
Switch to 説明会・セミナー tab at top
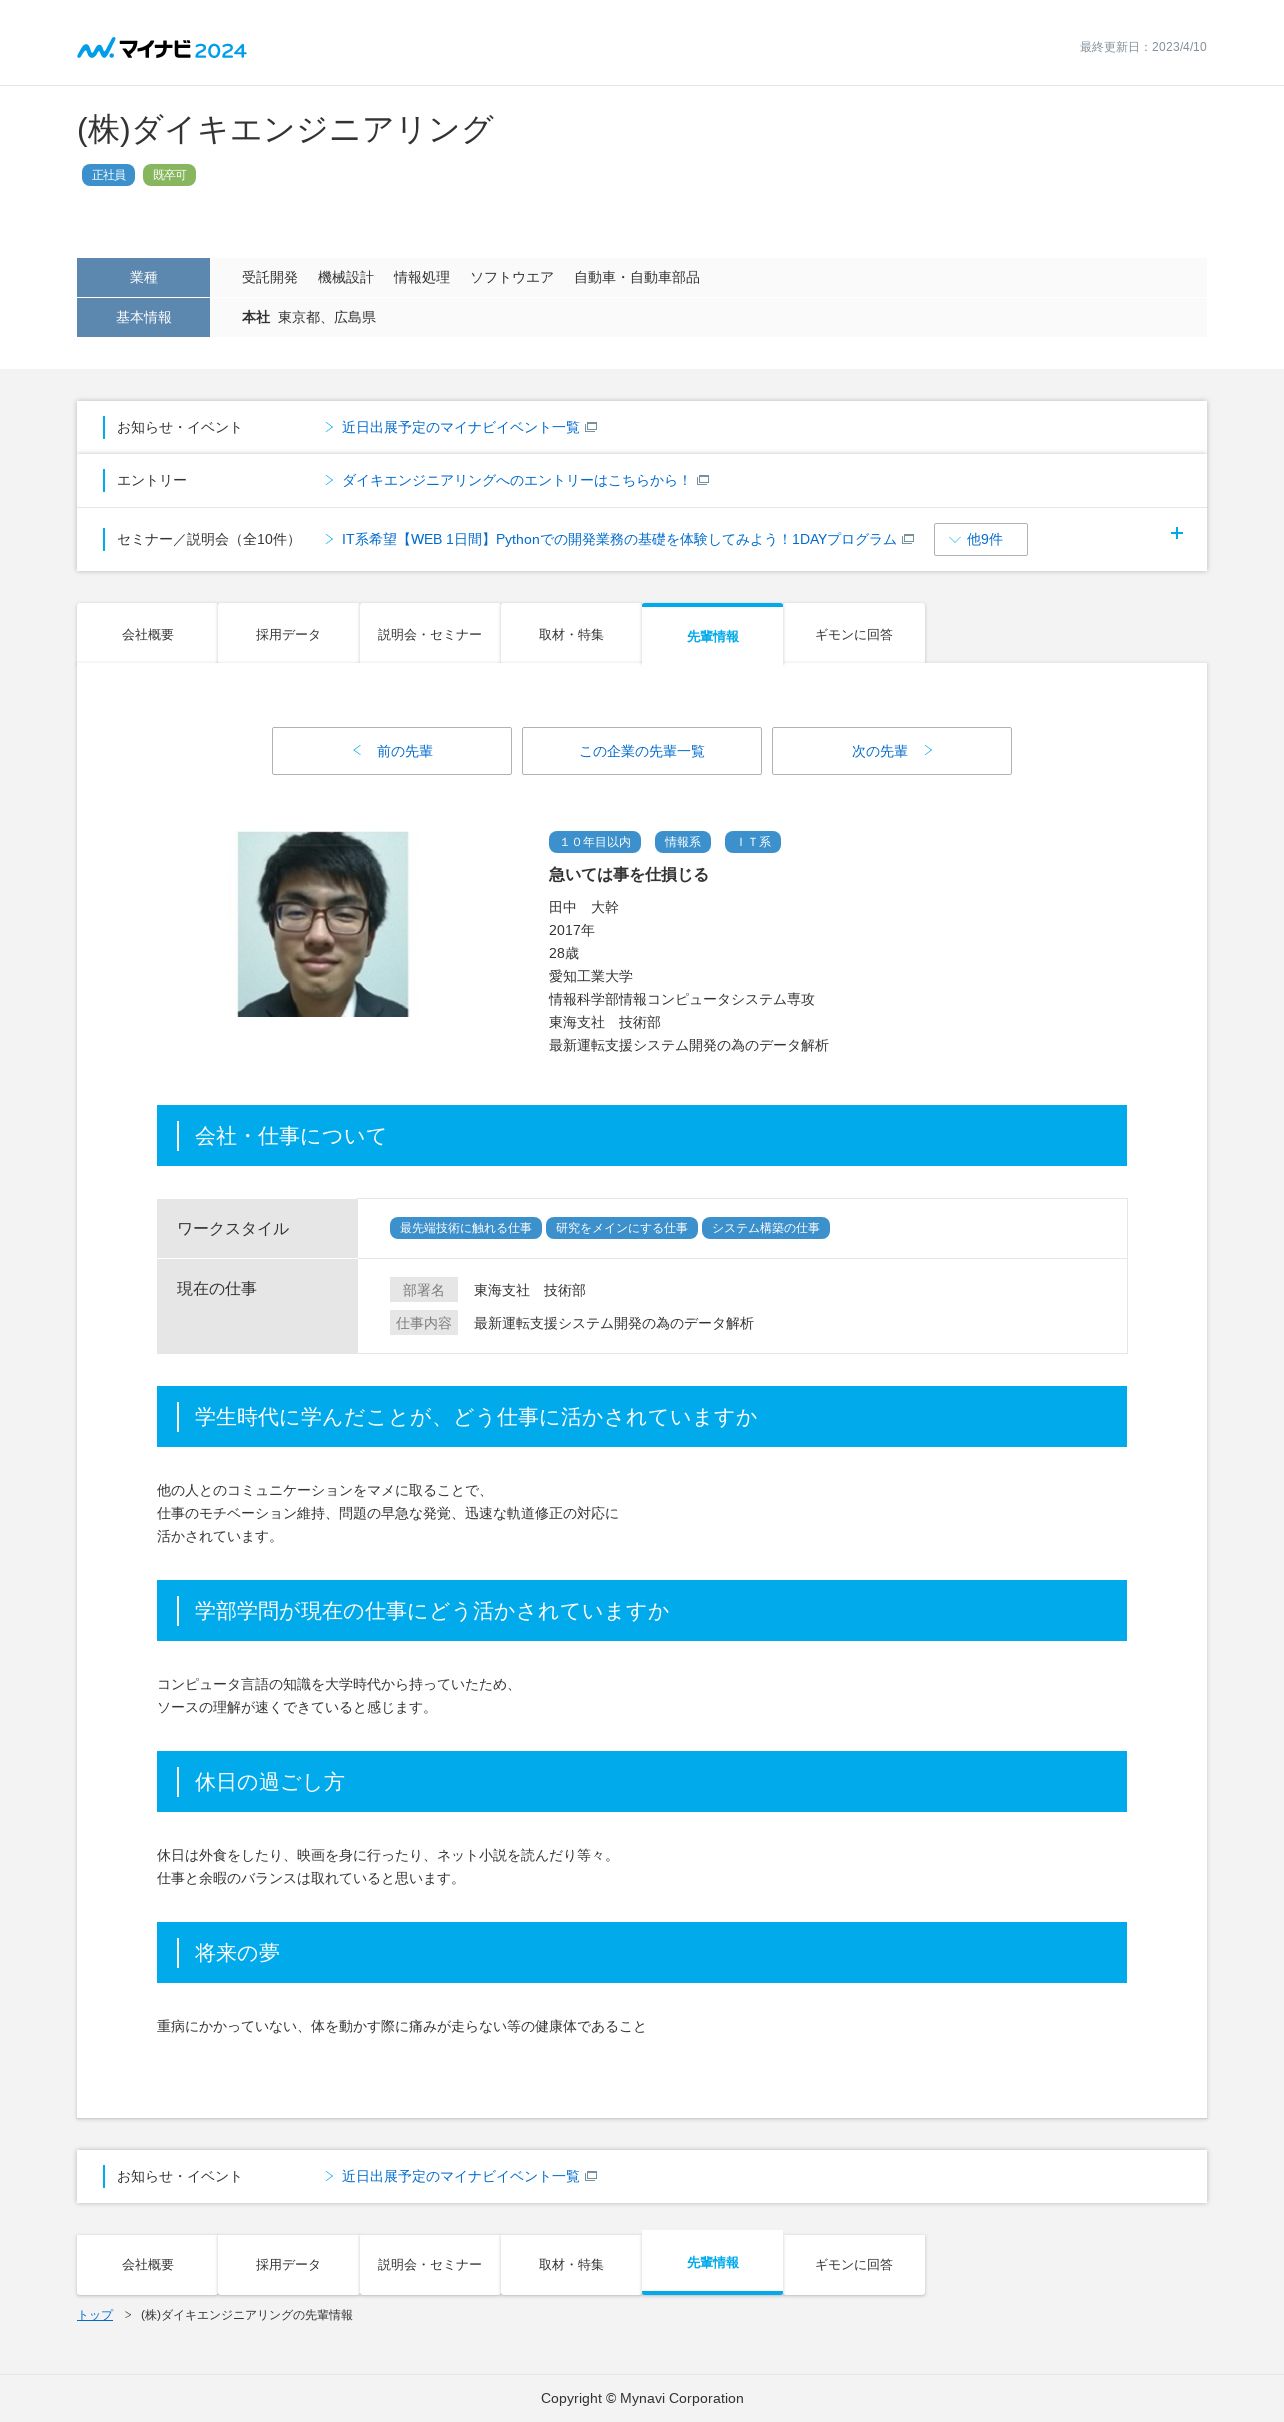point(430,634)
